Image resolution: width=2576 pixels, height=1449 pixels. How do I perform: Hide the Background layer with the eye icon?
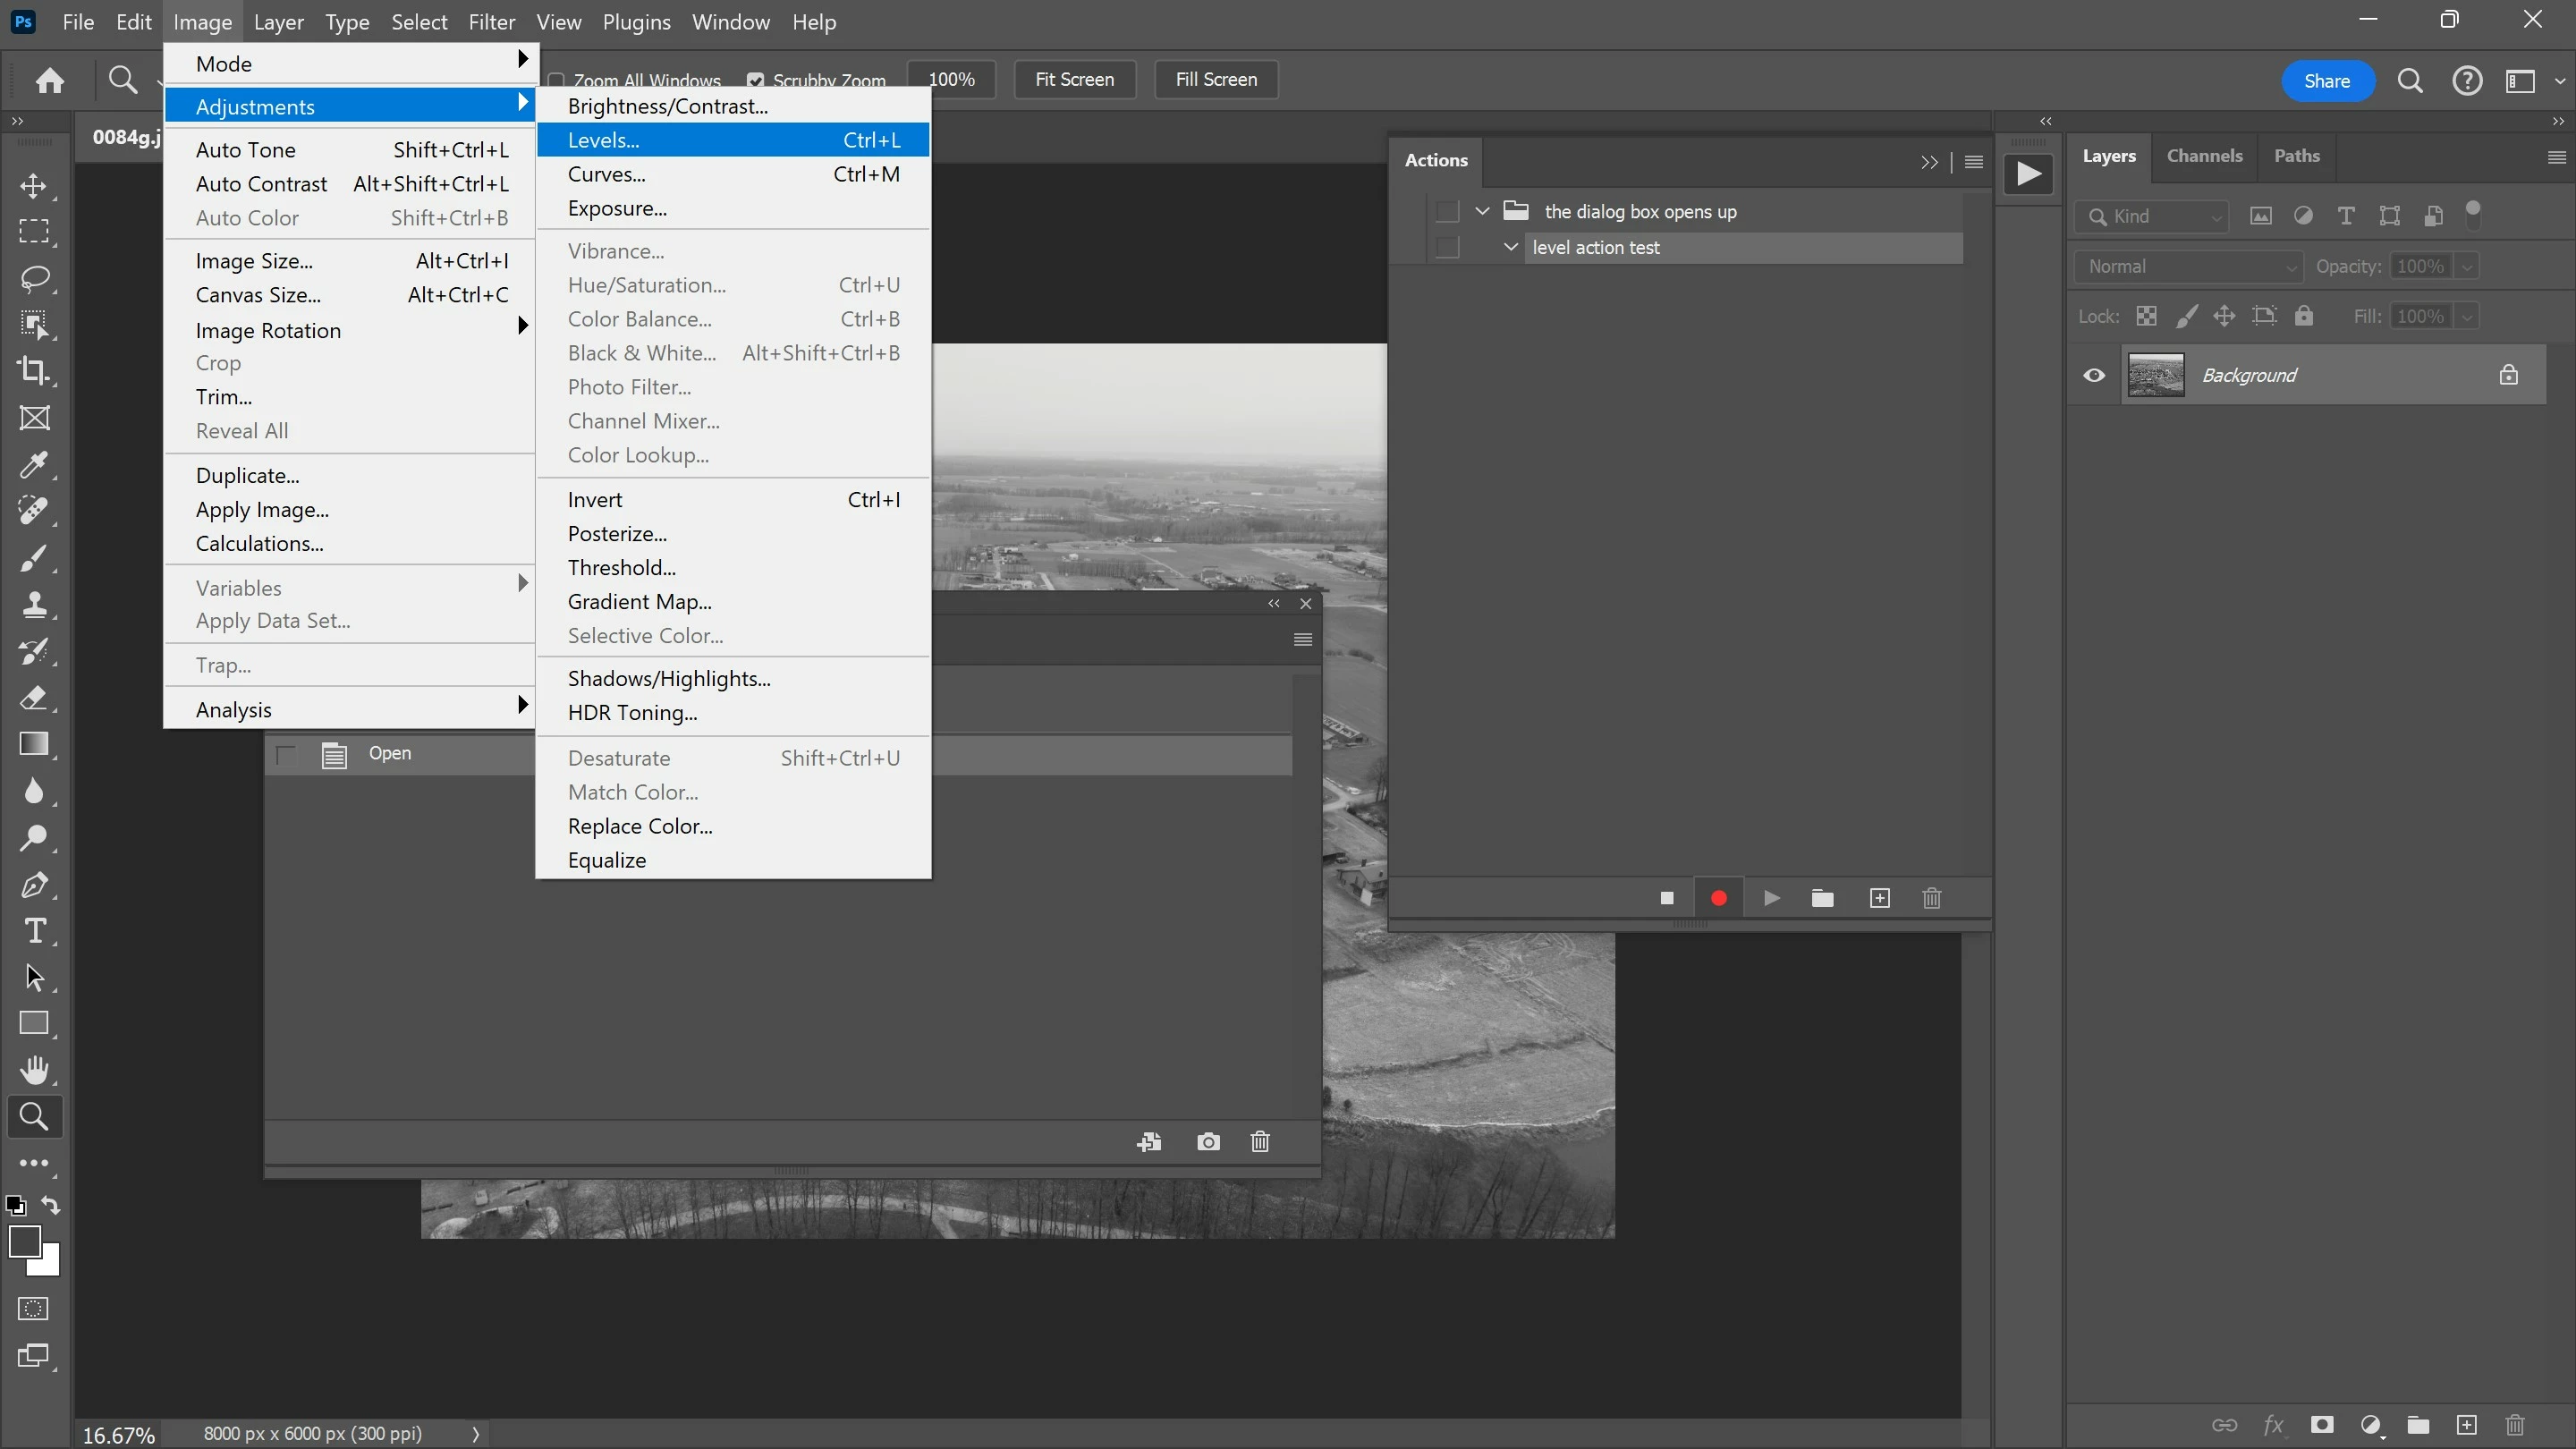coord(2094,376)
